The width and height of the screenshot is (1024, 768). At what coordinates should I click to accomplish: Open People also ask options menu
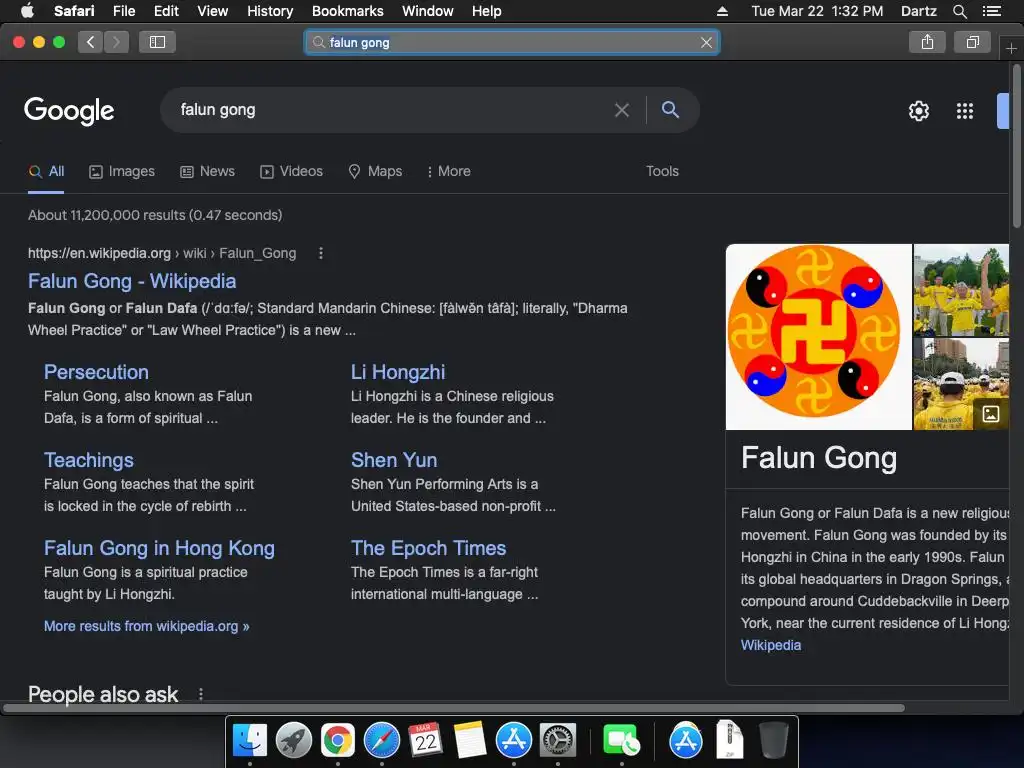click(x=201, y=694)
